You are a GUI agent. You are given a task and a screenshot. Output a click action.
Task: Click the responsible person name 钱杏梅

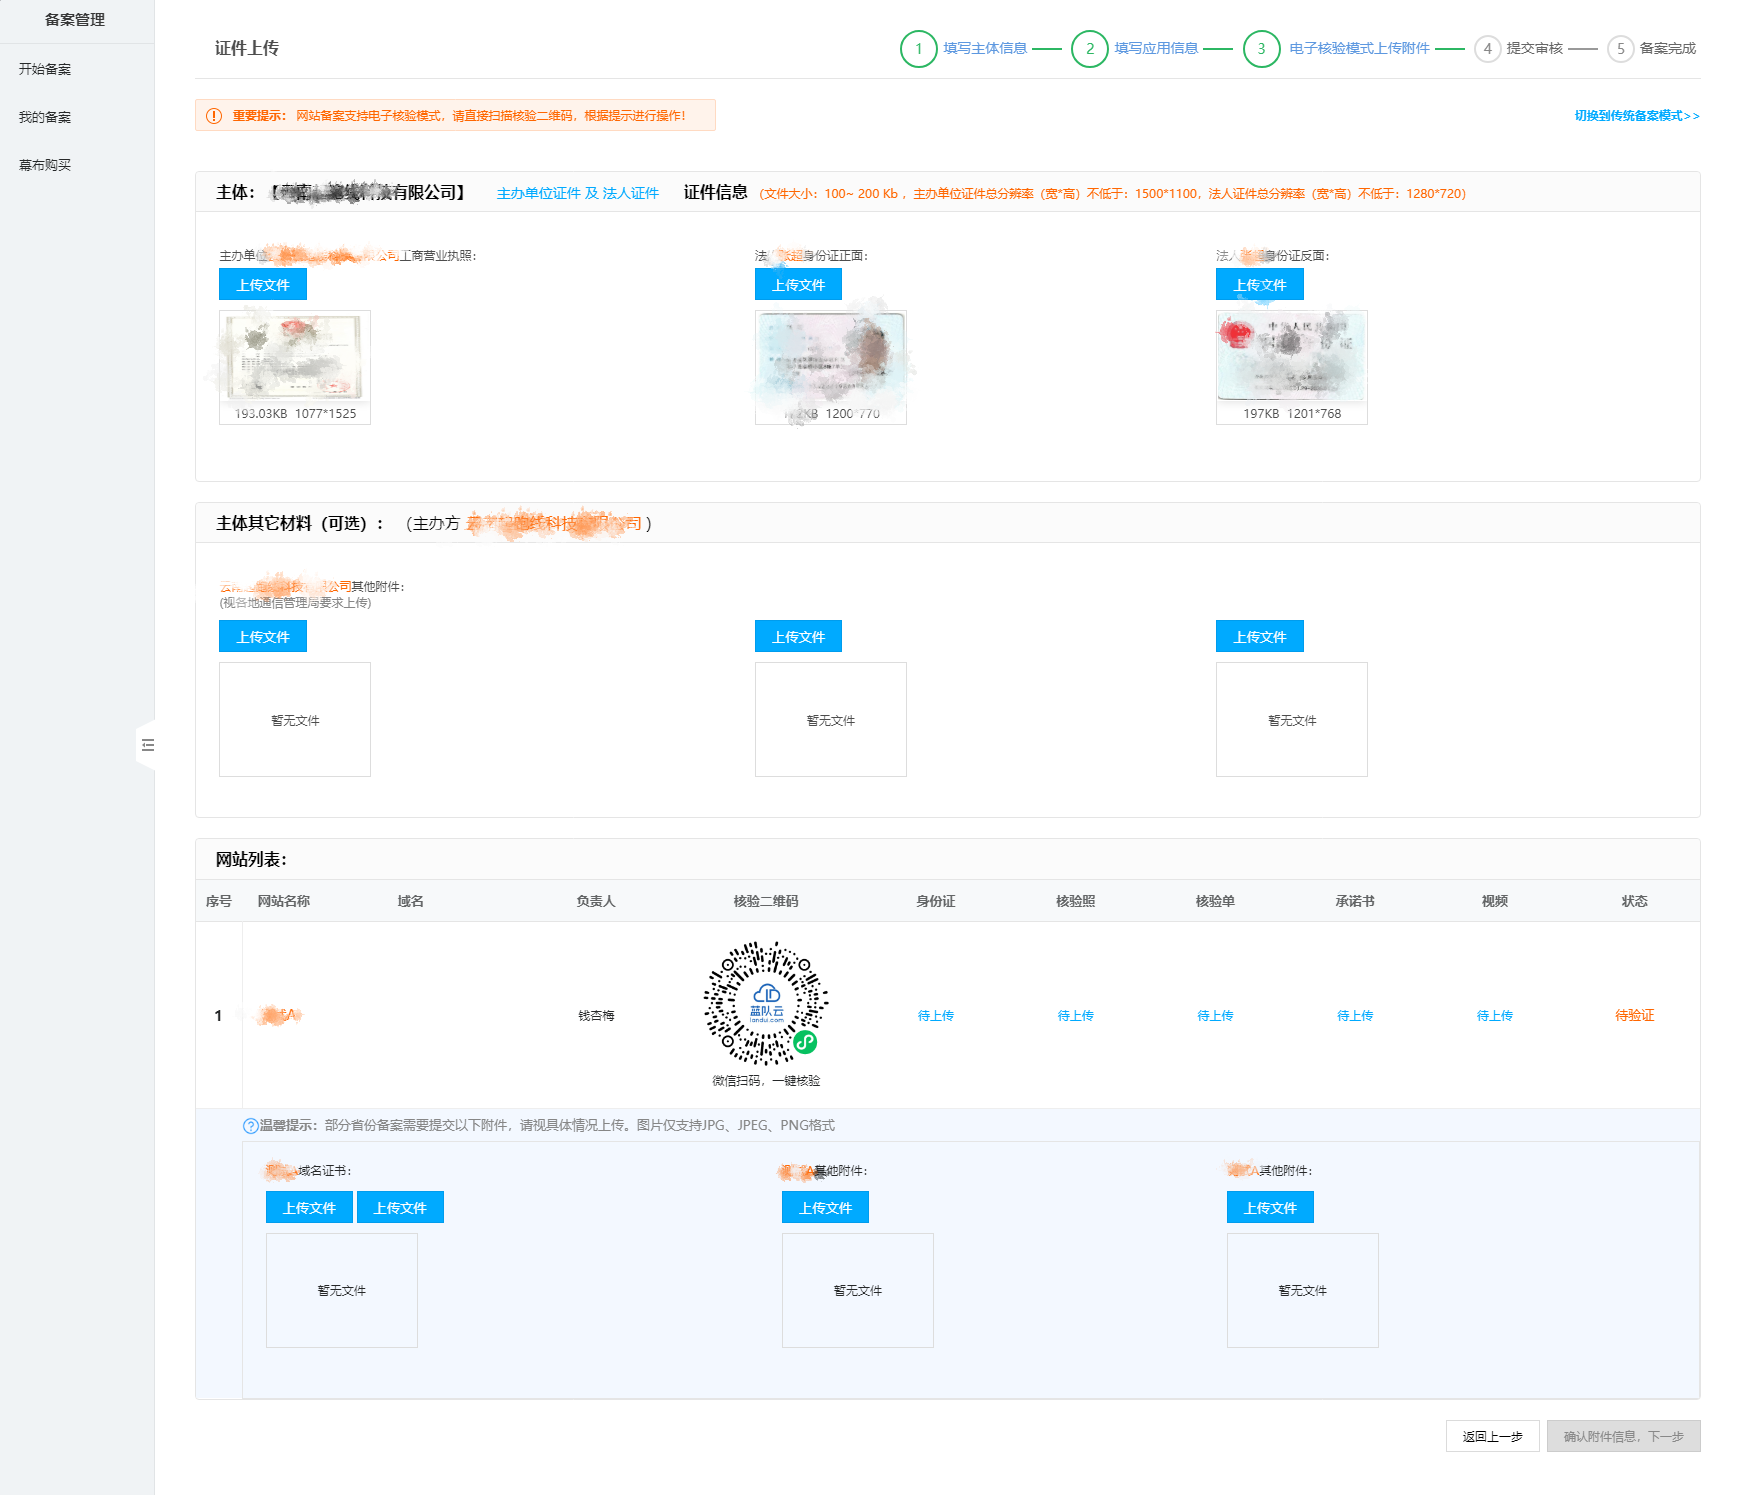596,1016
